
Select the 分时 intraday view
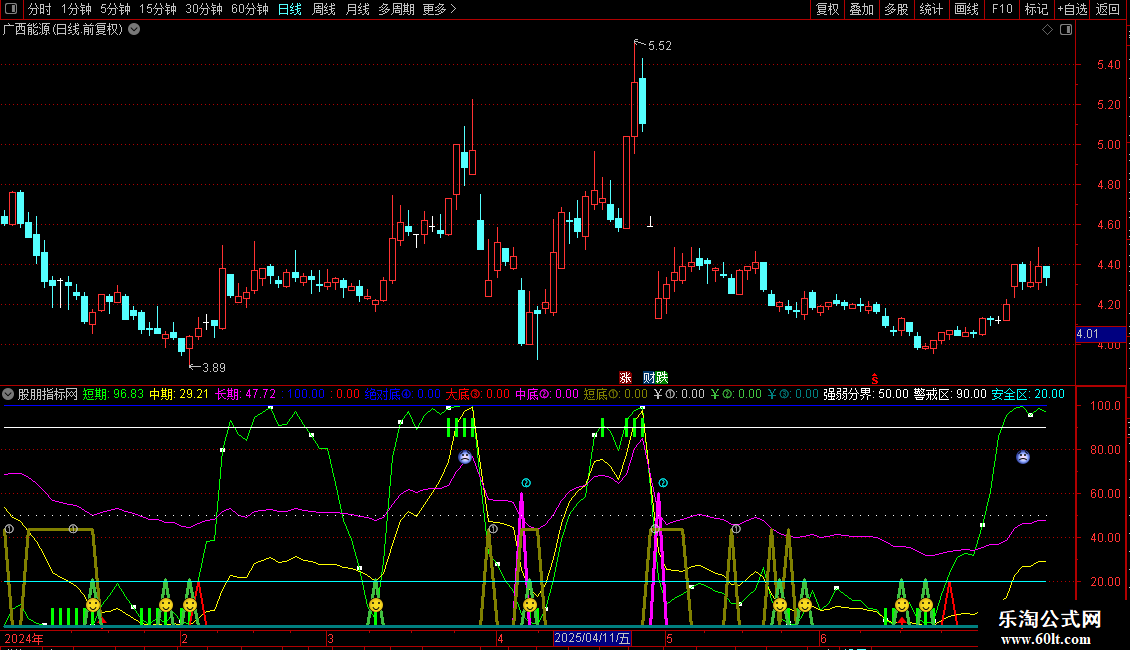pyautogui.click(x=39, y=10)
